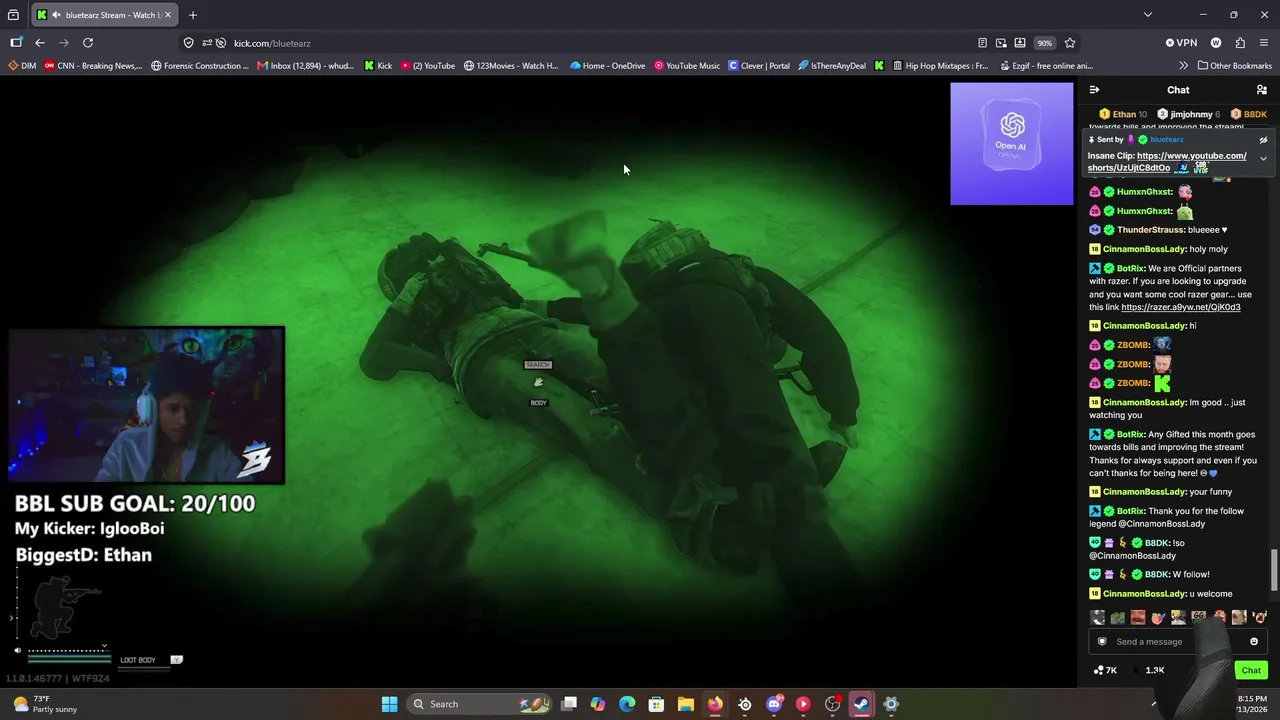1280x720 pixels.
Task: View top gifter Ethan in leaderboard
Action: point(1123,114)
